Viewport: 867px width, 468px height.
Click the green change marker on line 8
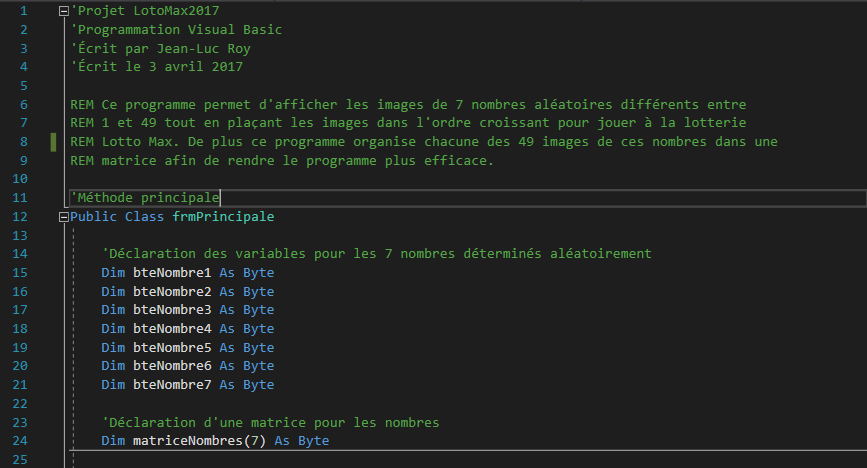tap(53, 142)
